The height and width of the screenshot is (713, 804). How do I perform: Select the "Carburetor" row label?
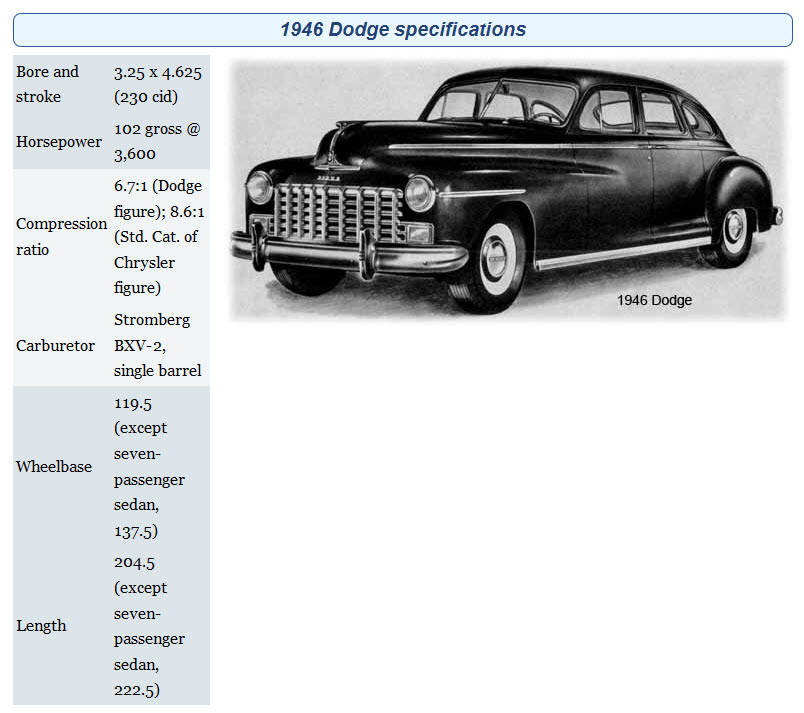pos(56,346)
